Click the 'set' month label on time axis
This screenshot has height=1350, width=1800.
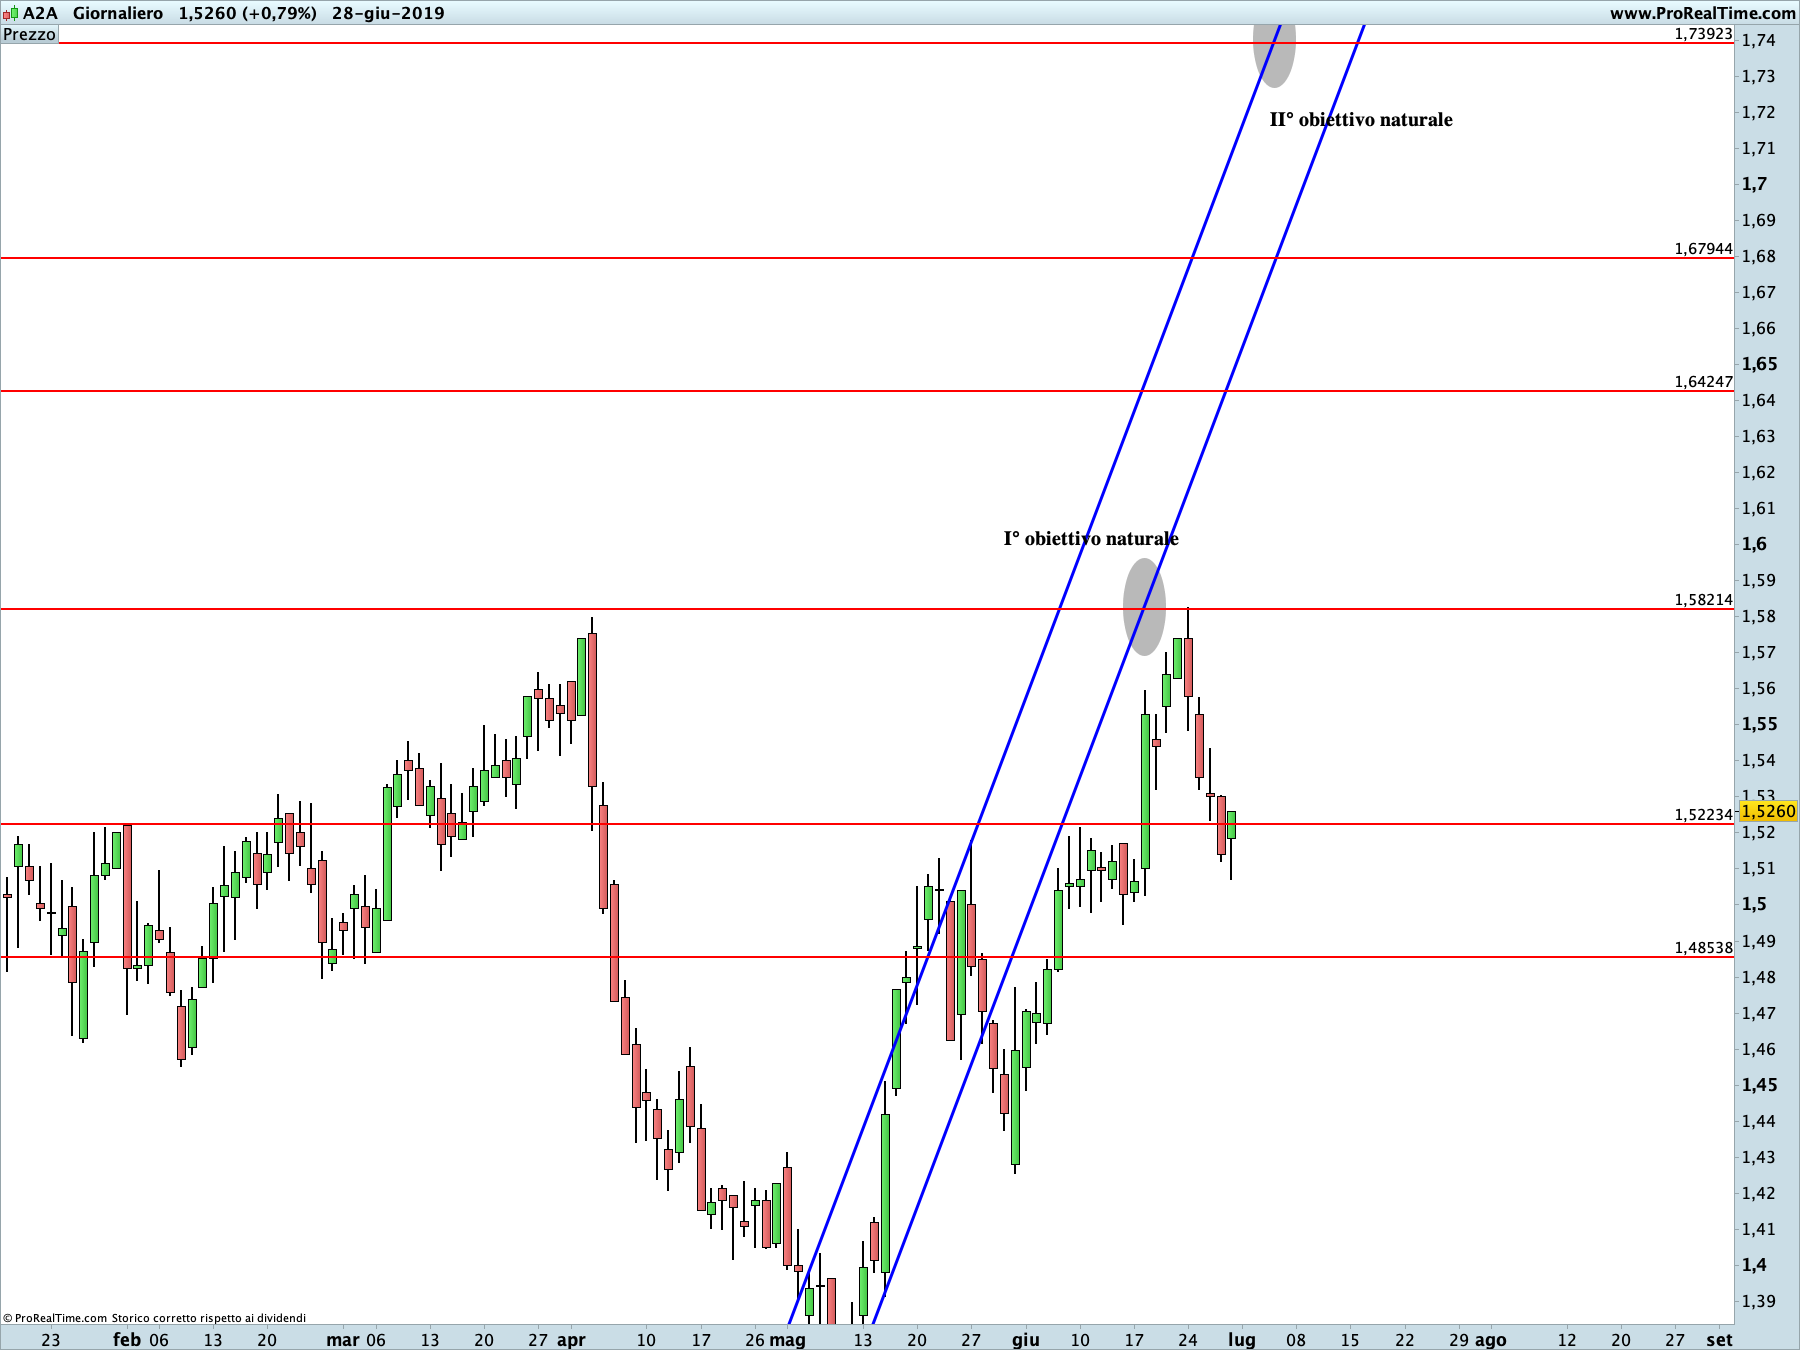click(x=1719, y=1339)
